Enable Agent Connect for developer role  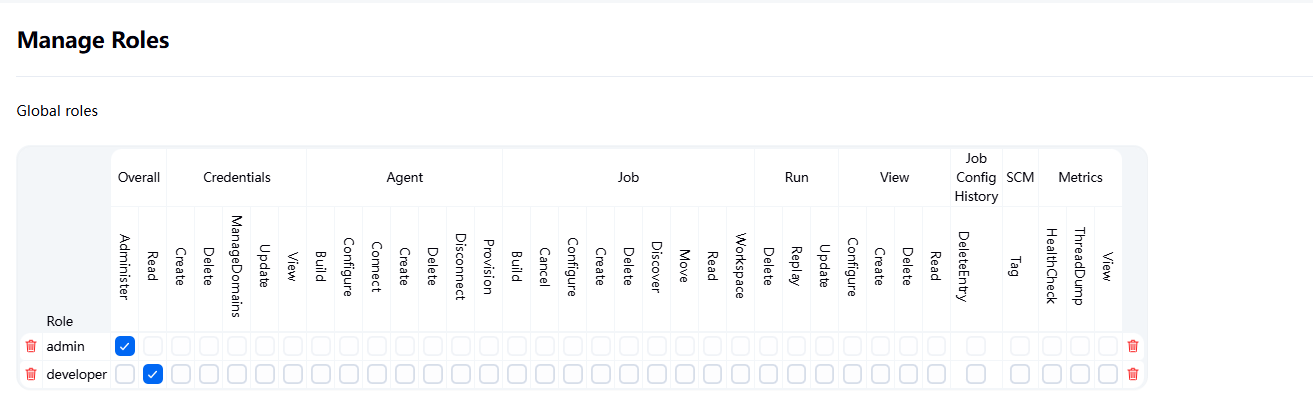tap(377, 374)
